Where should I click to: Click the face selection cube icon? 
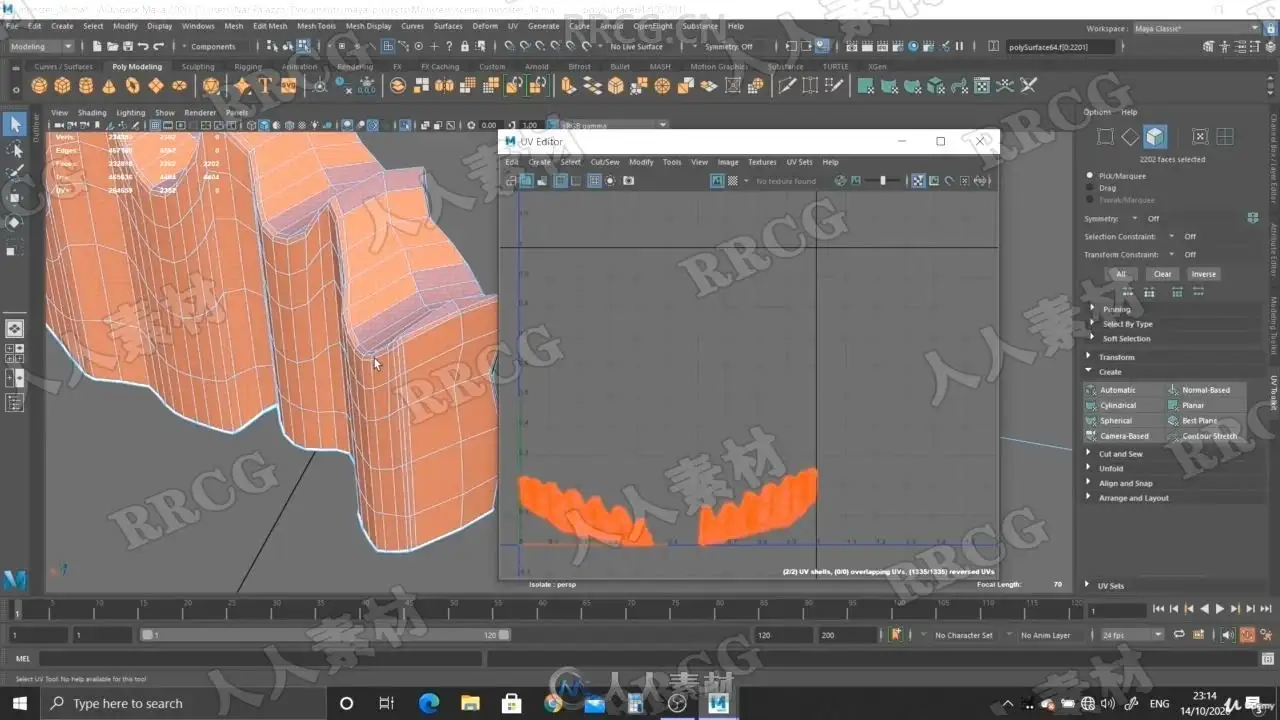tap(1155, 137)
